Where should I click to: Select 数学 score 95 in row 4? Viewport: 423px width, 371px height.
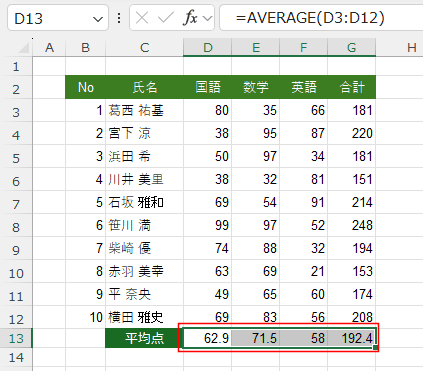256,133
